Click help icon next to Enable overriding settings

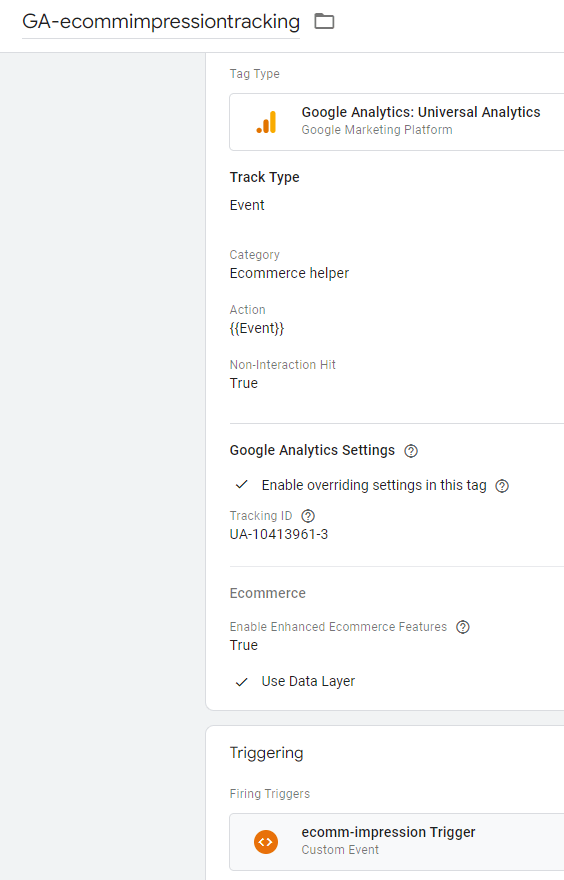click(502, 486)
